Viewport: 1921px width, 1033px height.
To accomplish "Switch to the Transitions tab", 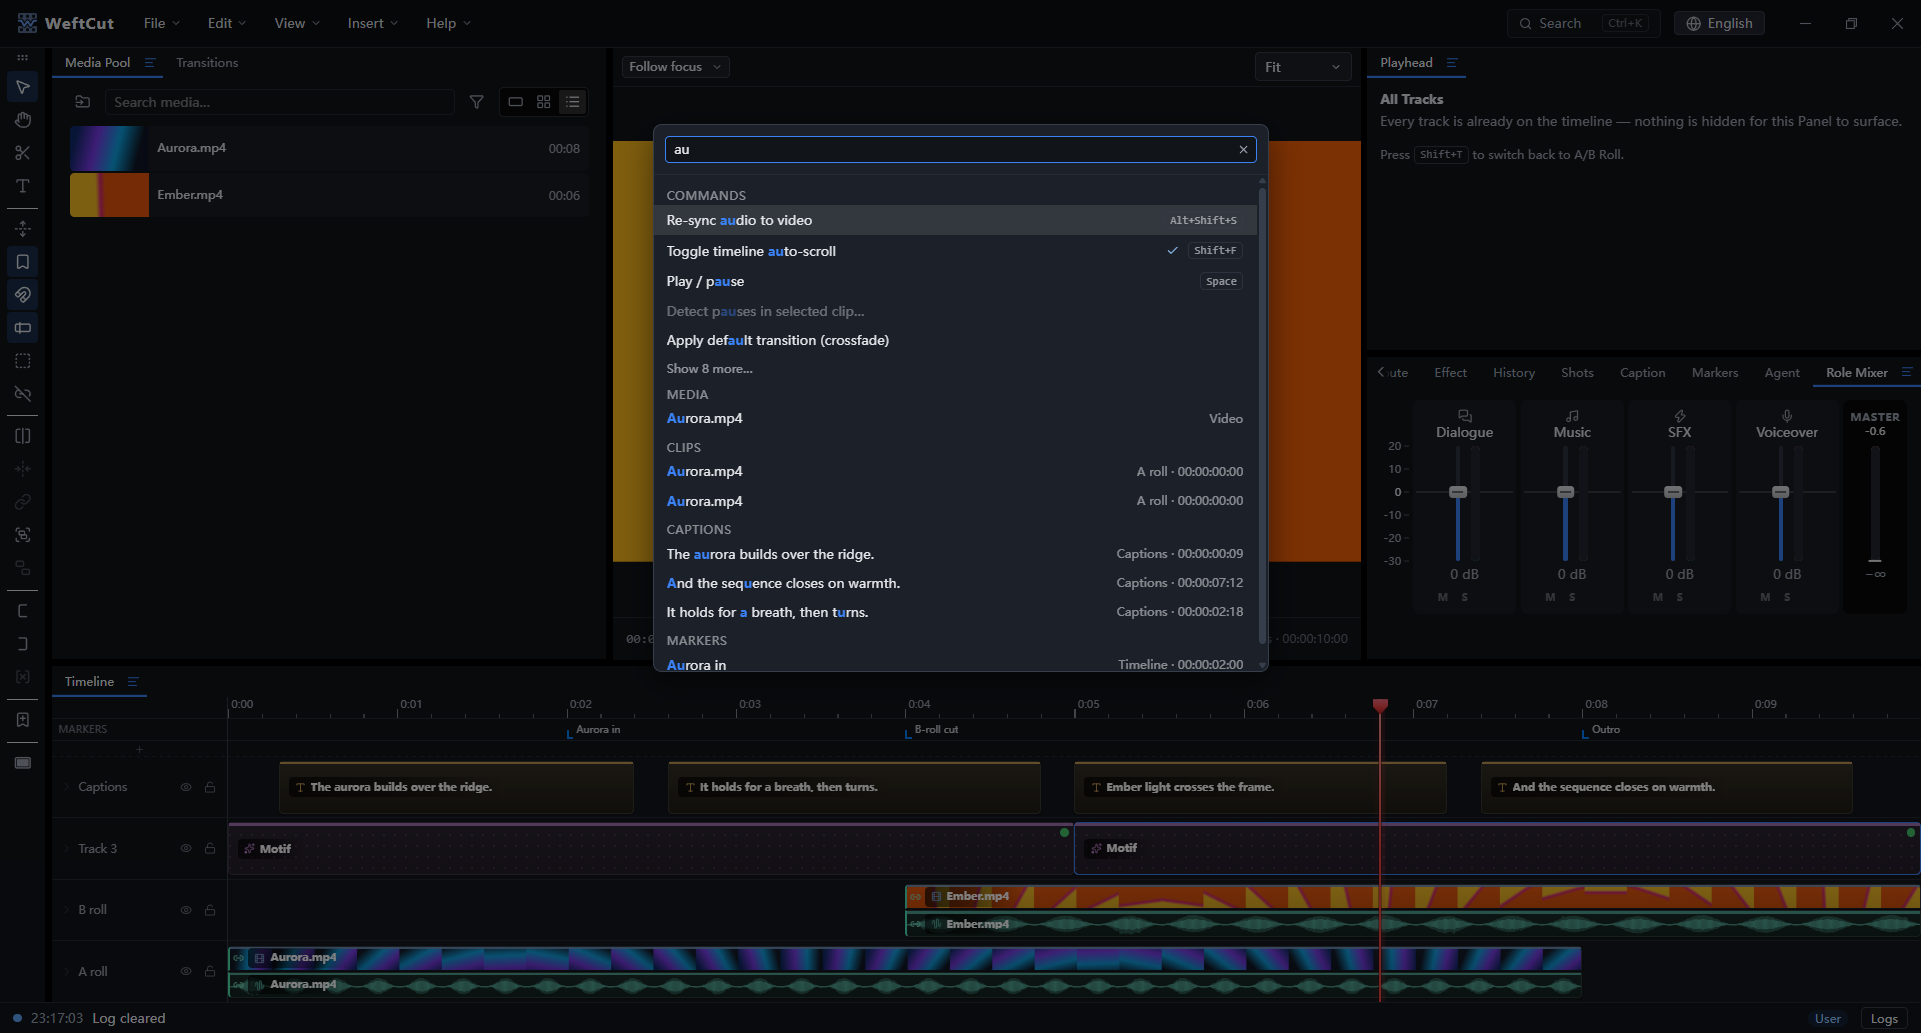I will coord(207,63).
